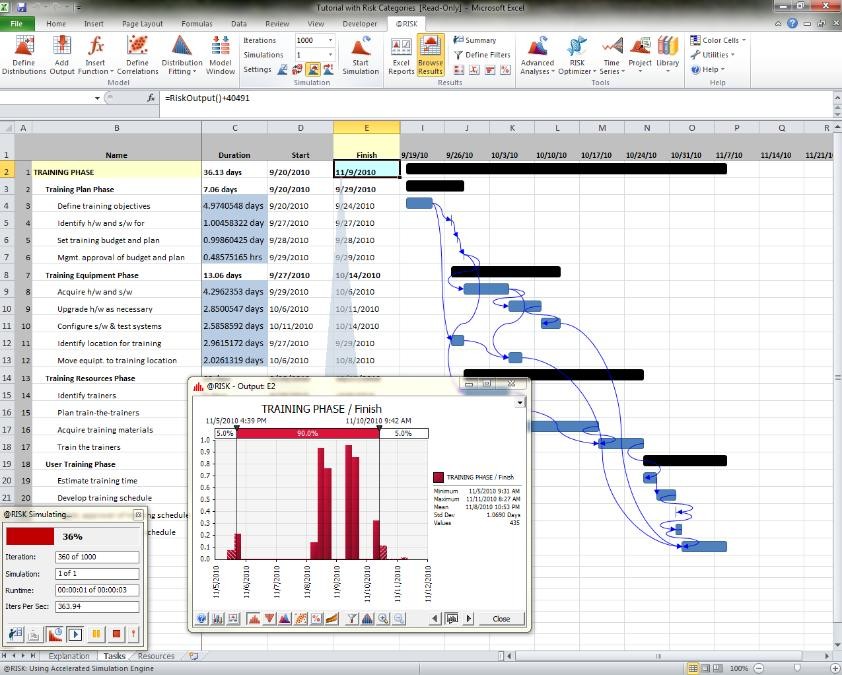Viewport: 842px width, 675px height.
Task: Open the Iterations dropdown
Action: click(x=335, y=41)
